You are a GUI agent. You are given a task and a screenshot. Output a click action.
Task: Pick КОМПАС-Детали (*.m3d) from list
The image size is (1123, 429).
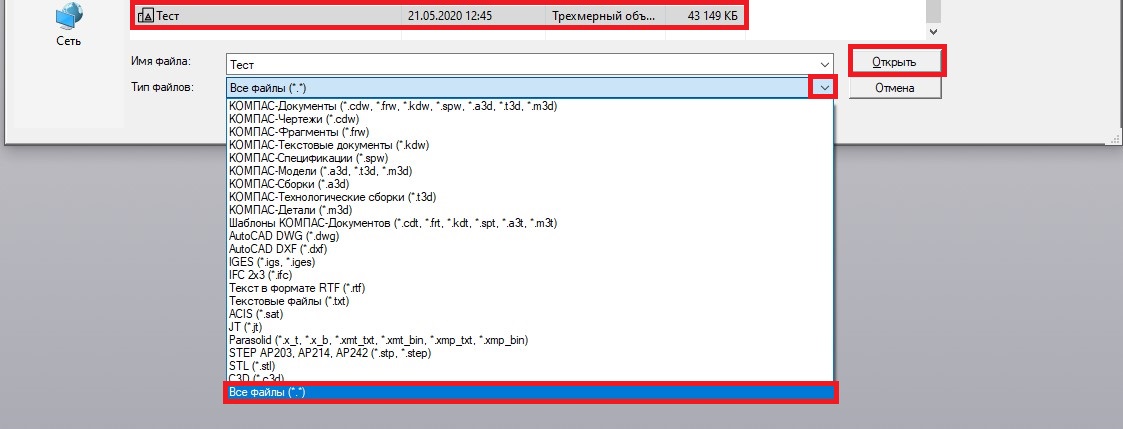tap(290, 210)
